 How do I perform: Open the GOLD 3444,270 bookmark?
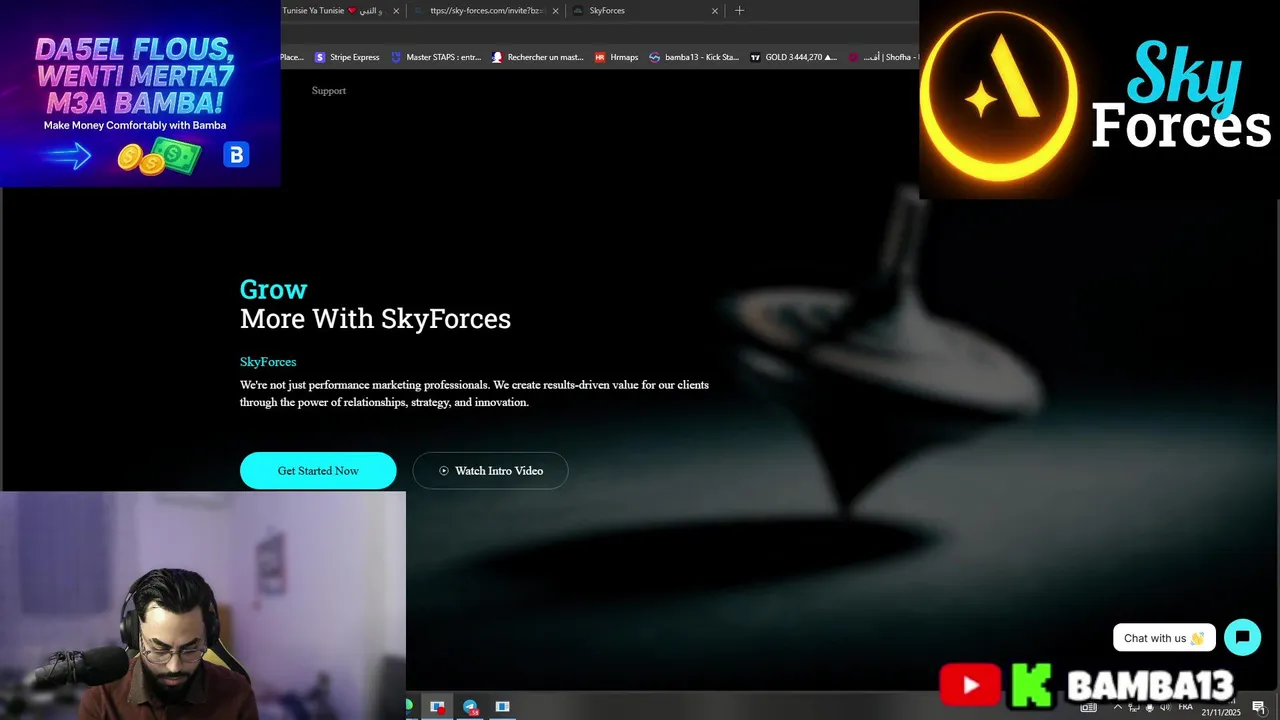tap(794, 57)
